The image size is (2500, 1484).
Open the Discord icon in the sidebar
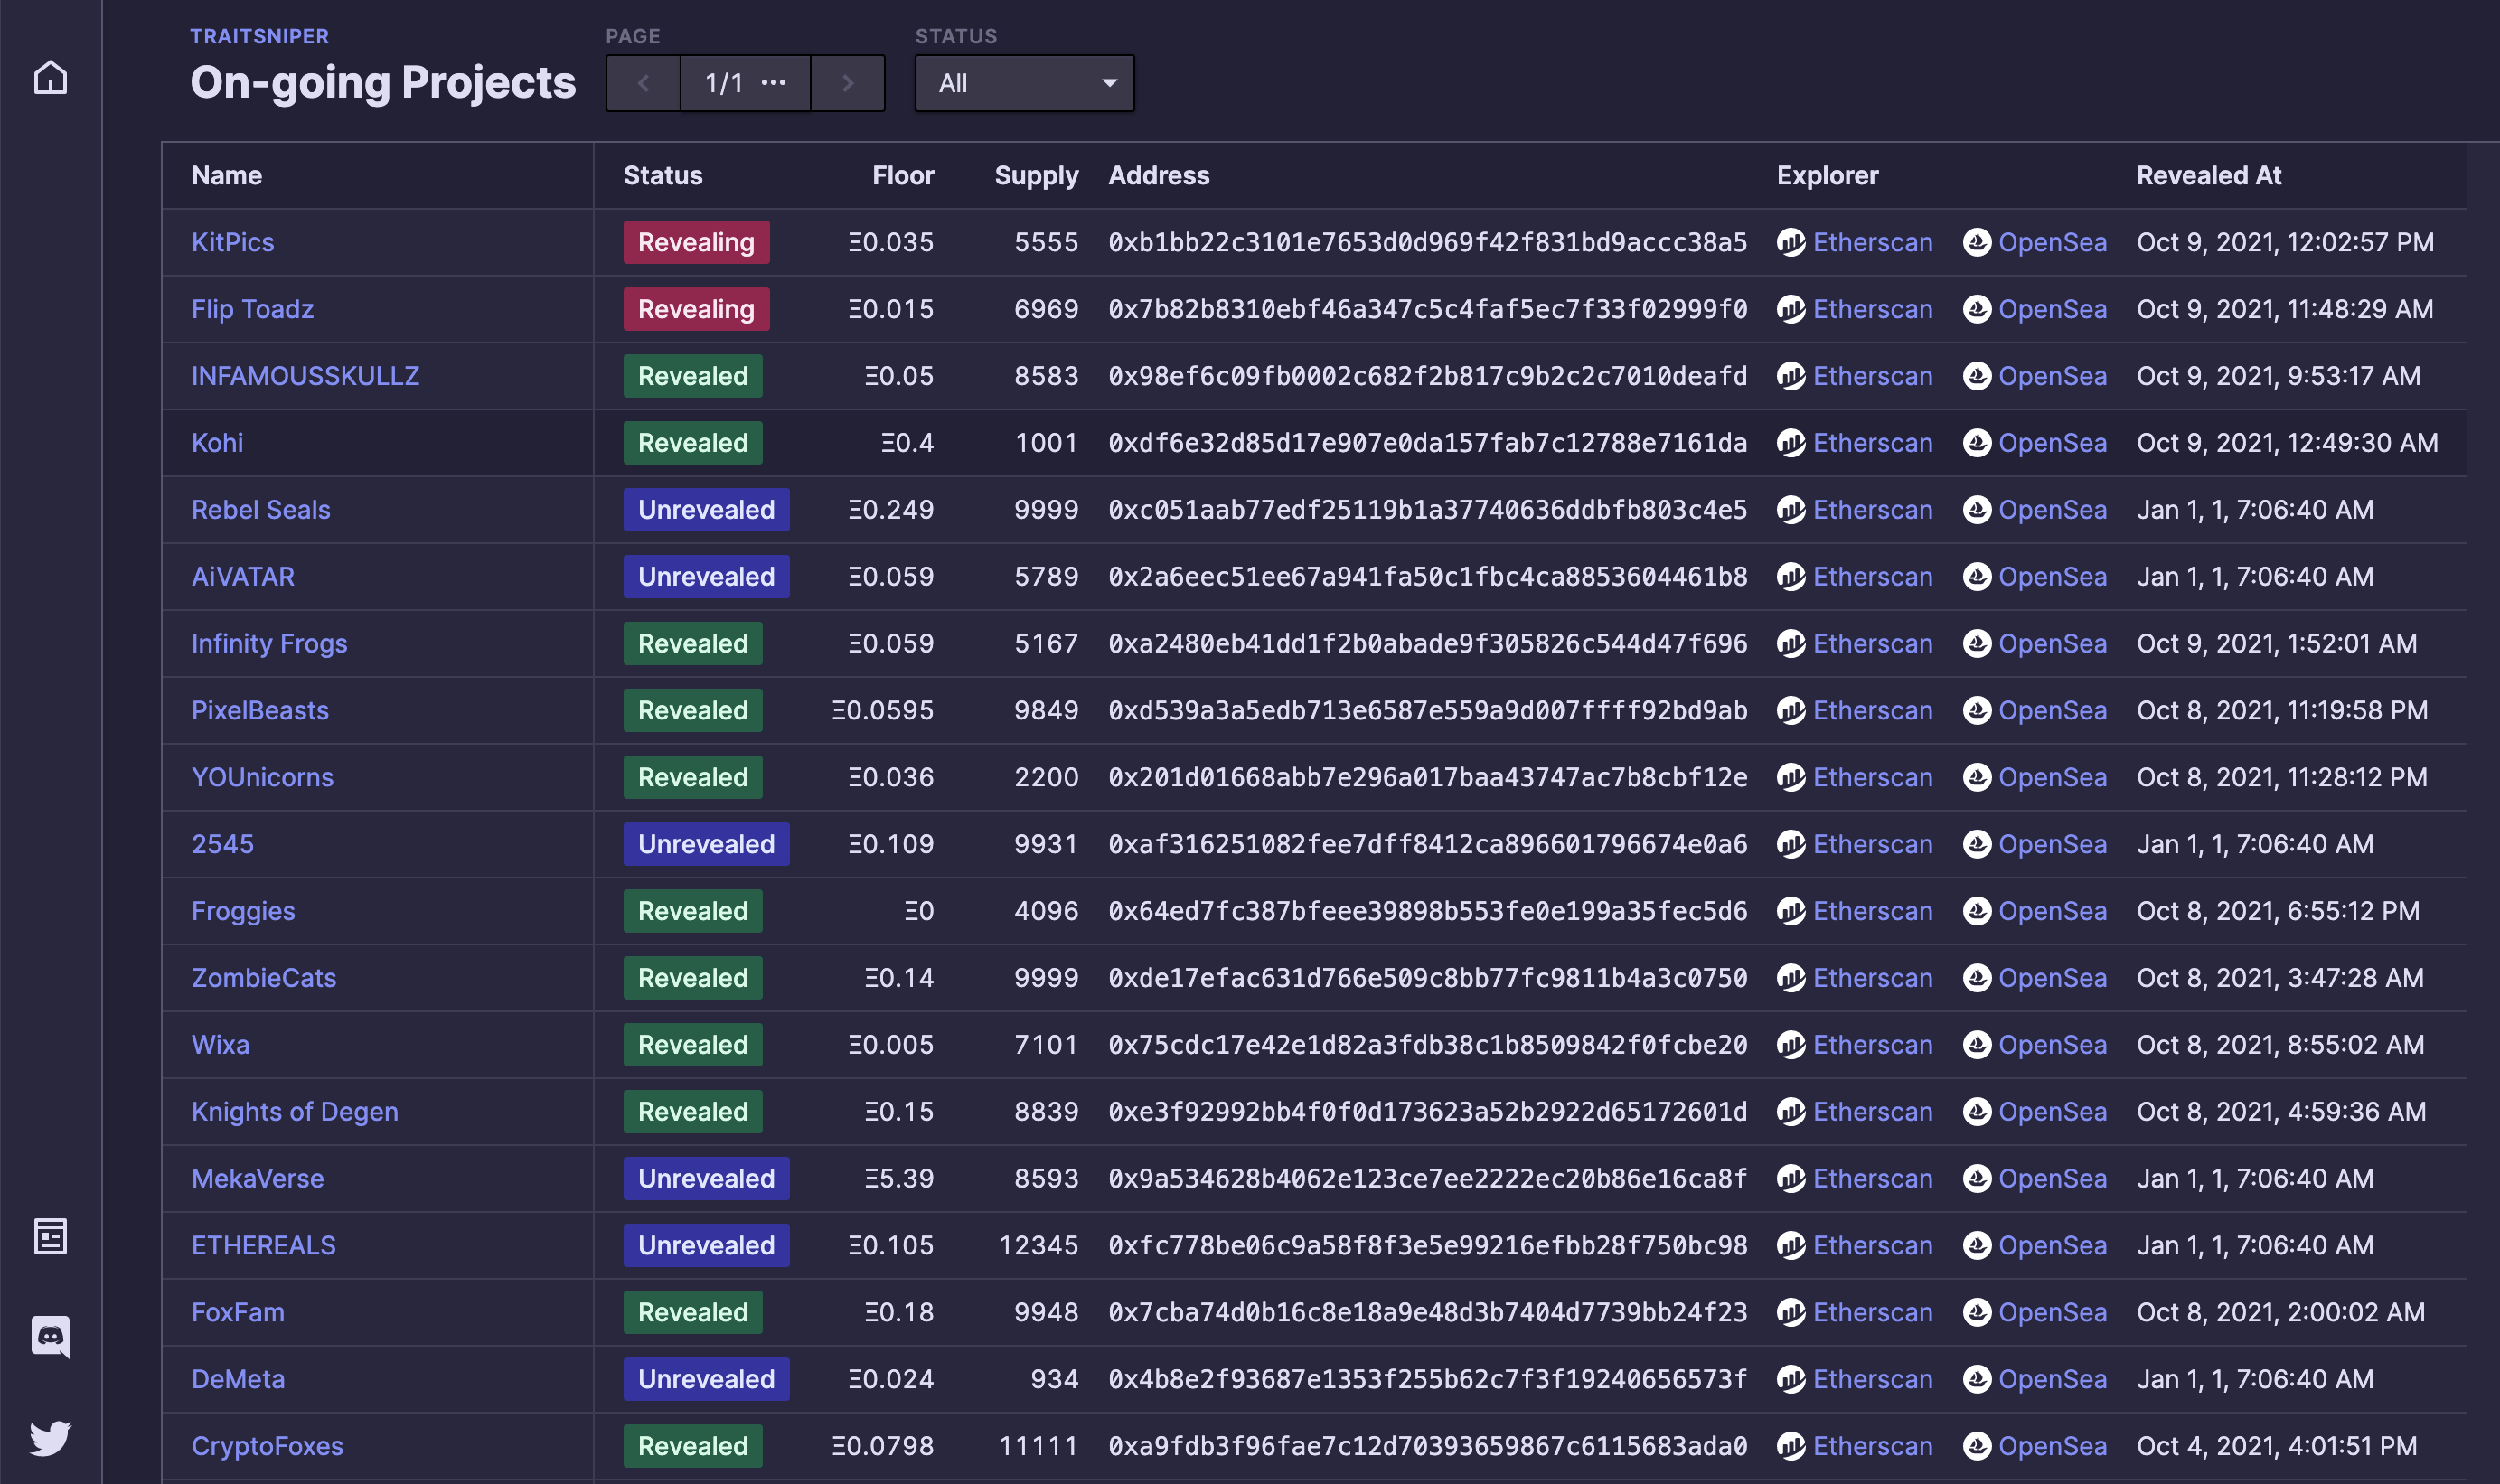point(50,1336)
